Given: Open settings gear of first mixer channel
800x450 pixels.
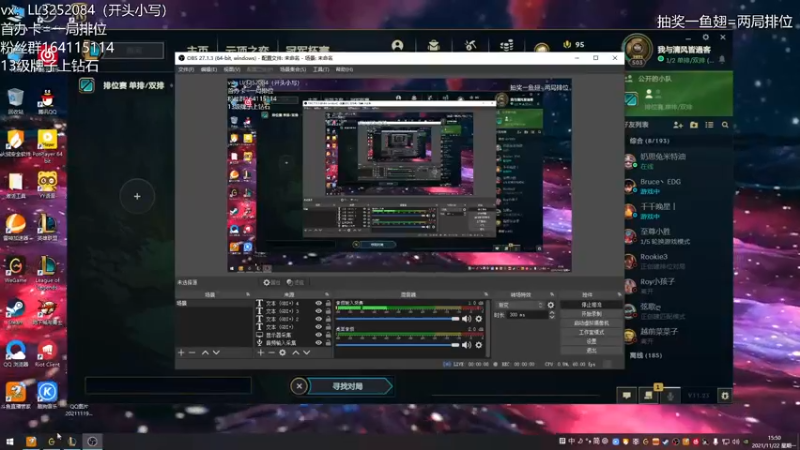Looking at the screenshot, I should coord(479,319).
